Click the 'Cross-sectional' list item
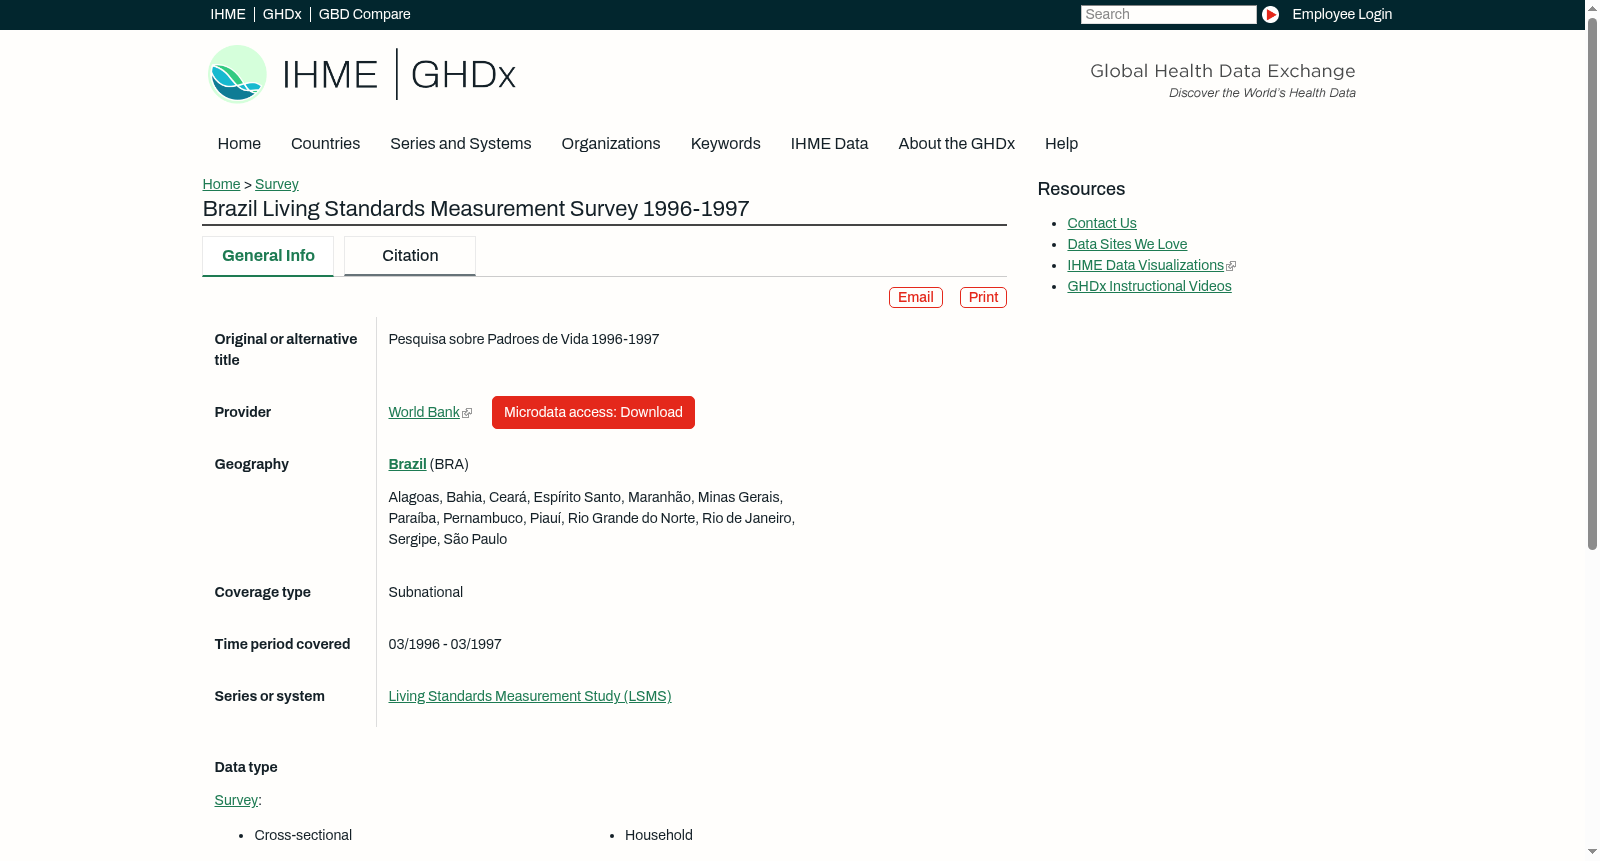The height and width of the screenshot is (861, 1600). click(303, 836)
